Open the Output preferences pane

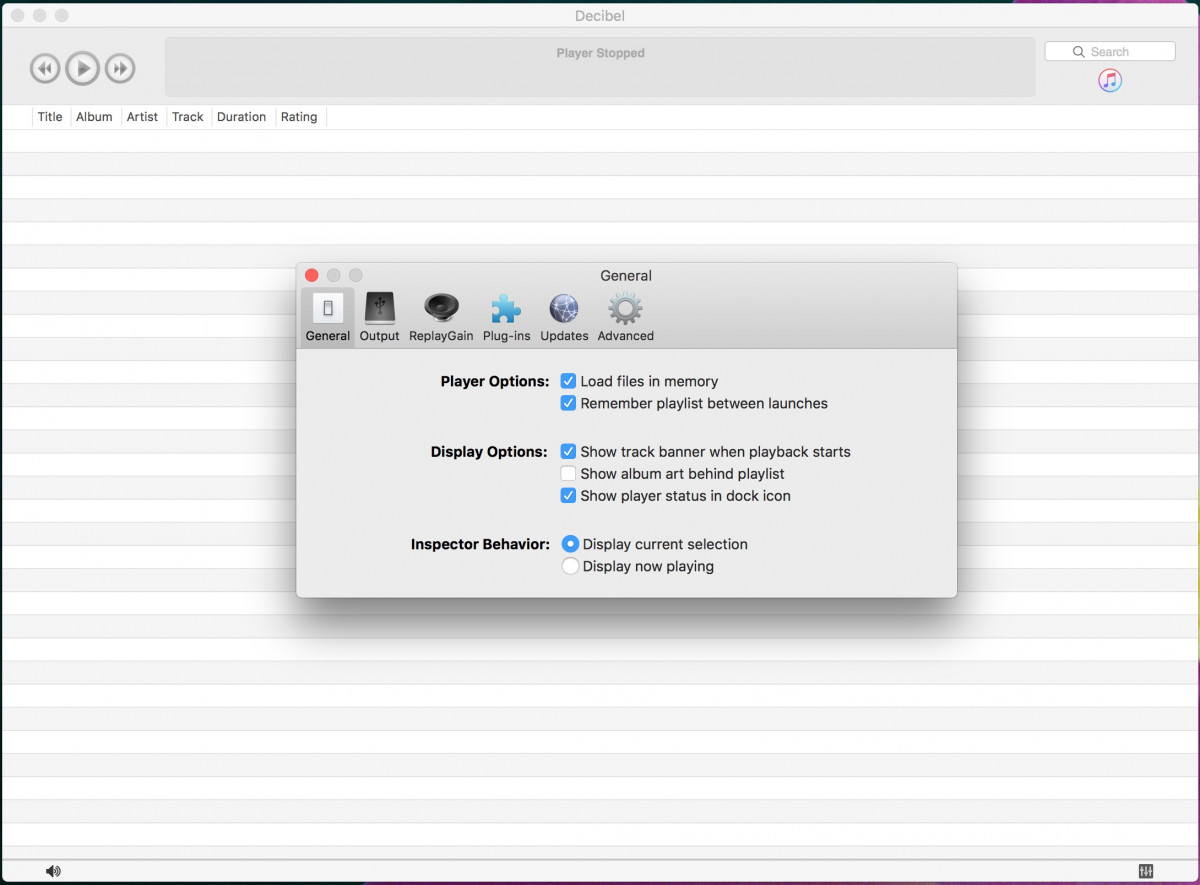[379, 318]
